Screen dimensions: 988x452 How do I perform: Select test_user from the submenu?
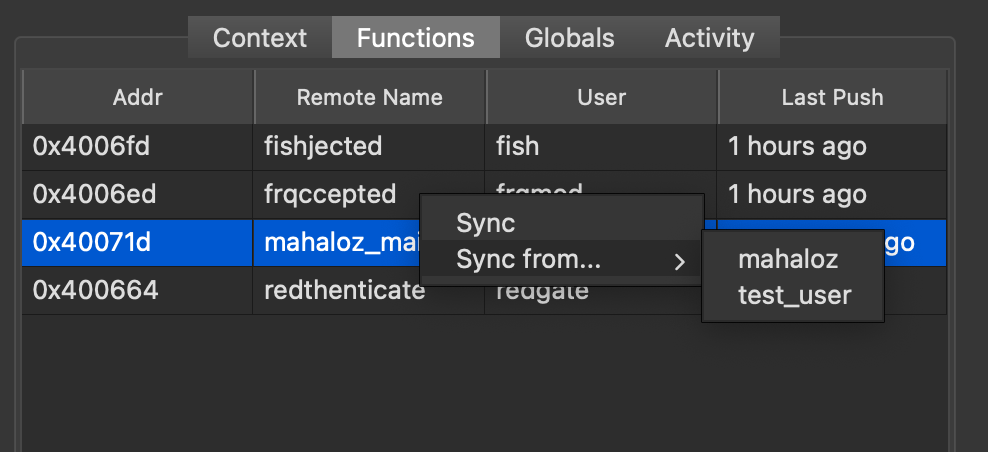point(794,295)
